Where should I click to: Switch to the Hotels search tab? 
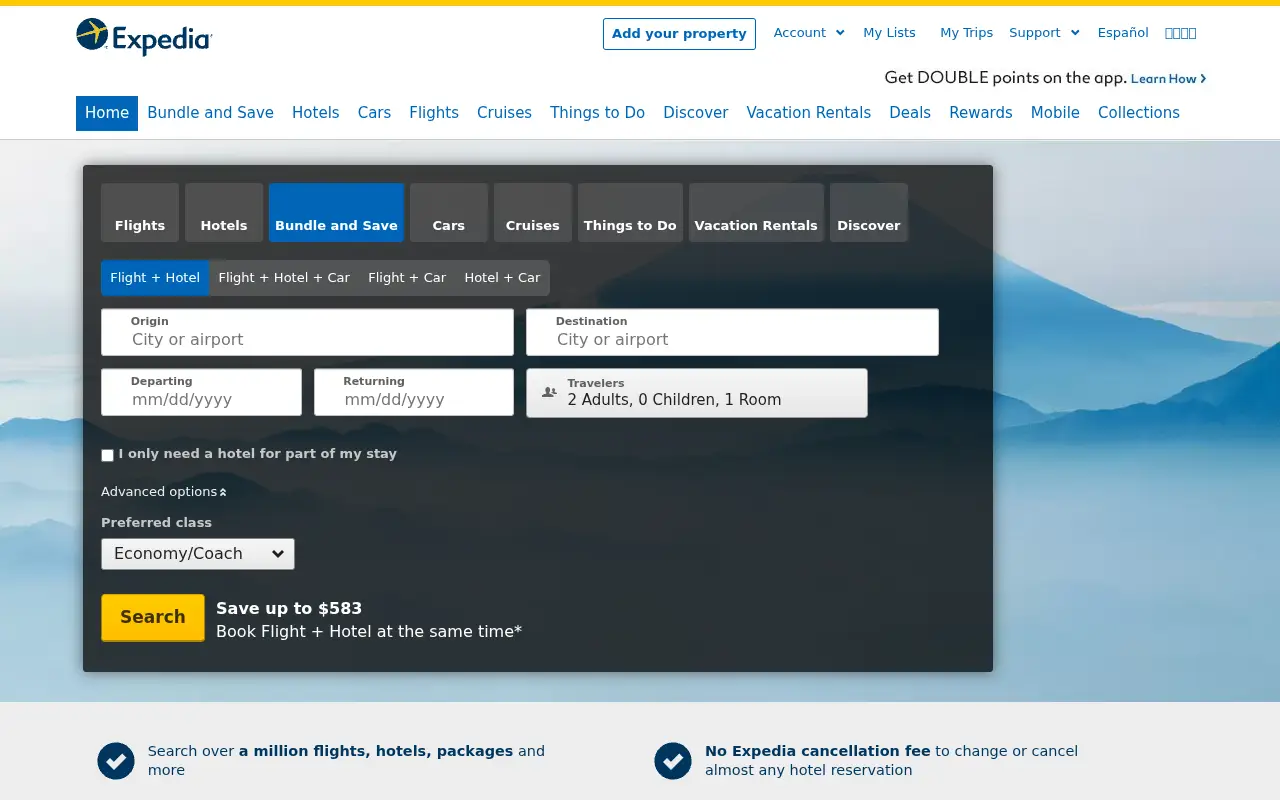(224, 212)
